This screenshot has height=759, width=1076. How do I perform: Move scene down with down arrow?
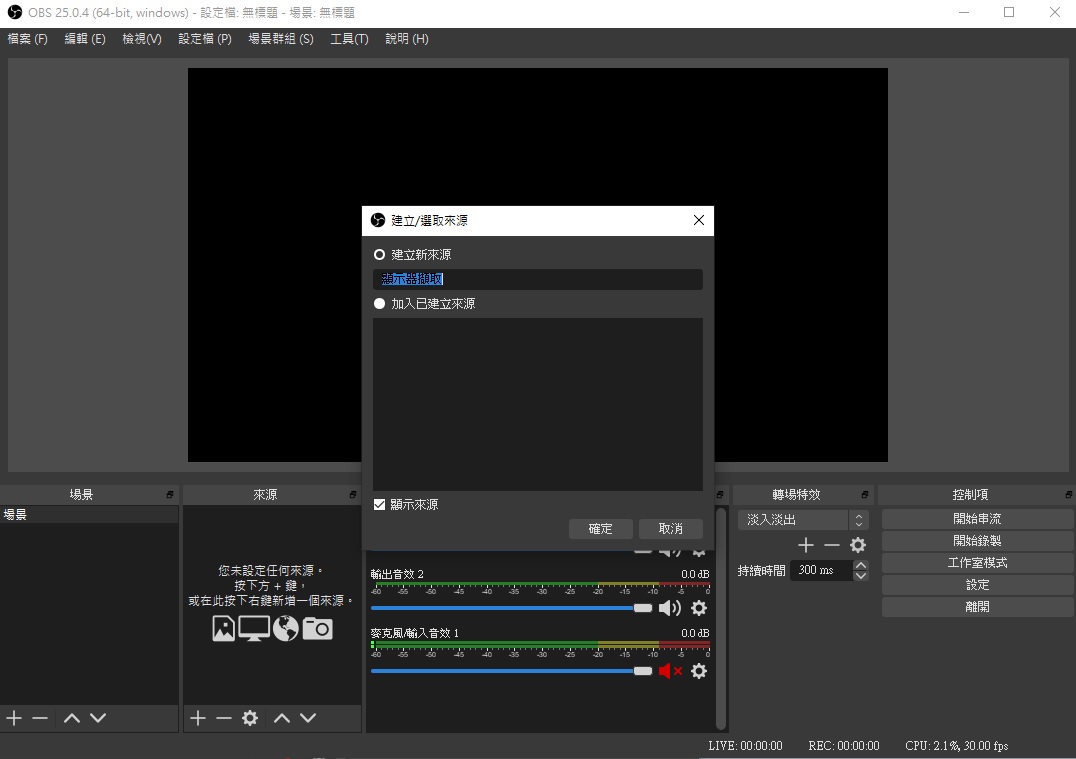click(x=98, y=718)
